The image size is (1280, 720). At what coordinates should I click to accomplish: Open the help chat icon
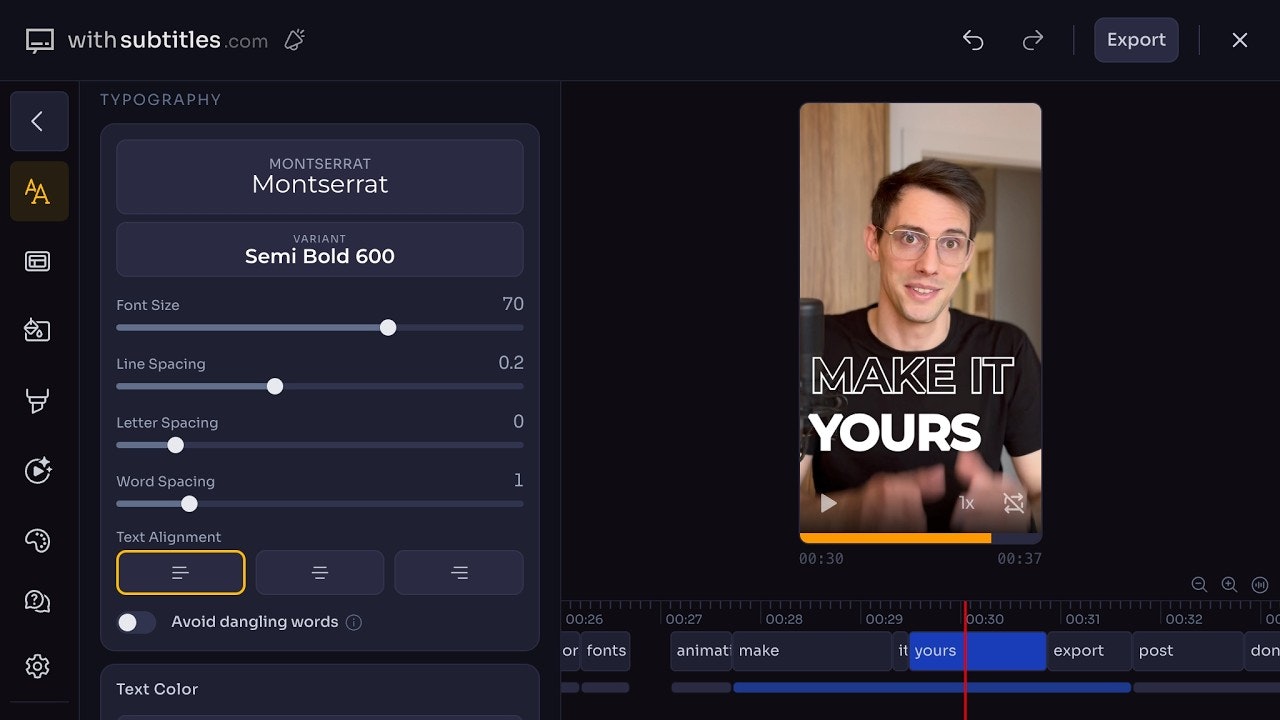pos(38,601)
